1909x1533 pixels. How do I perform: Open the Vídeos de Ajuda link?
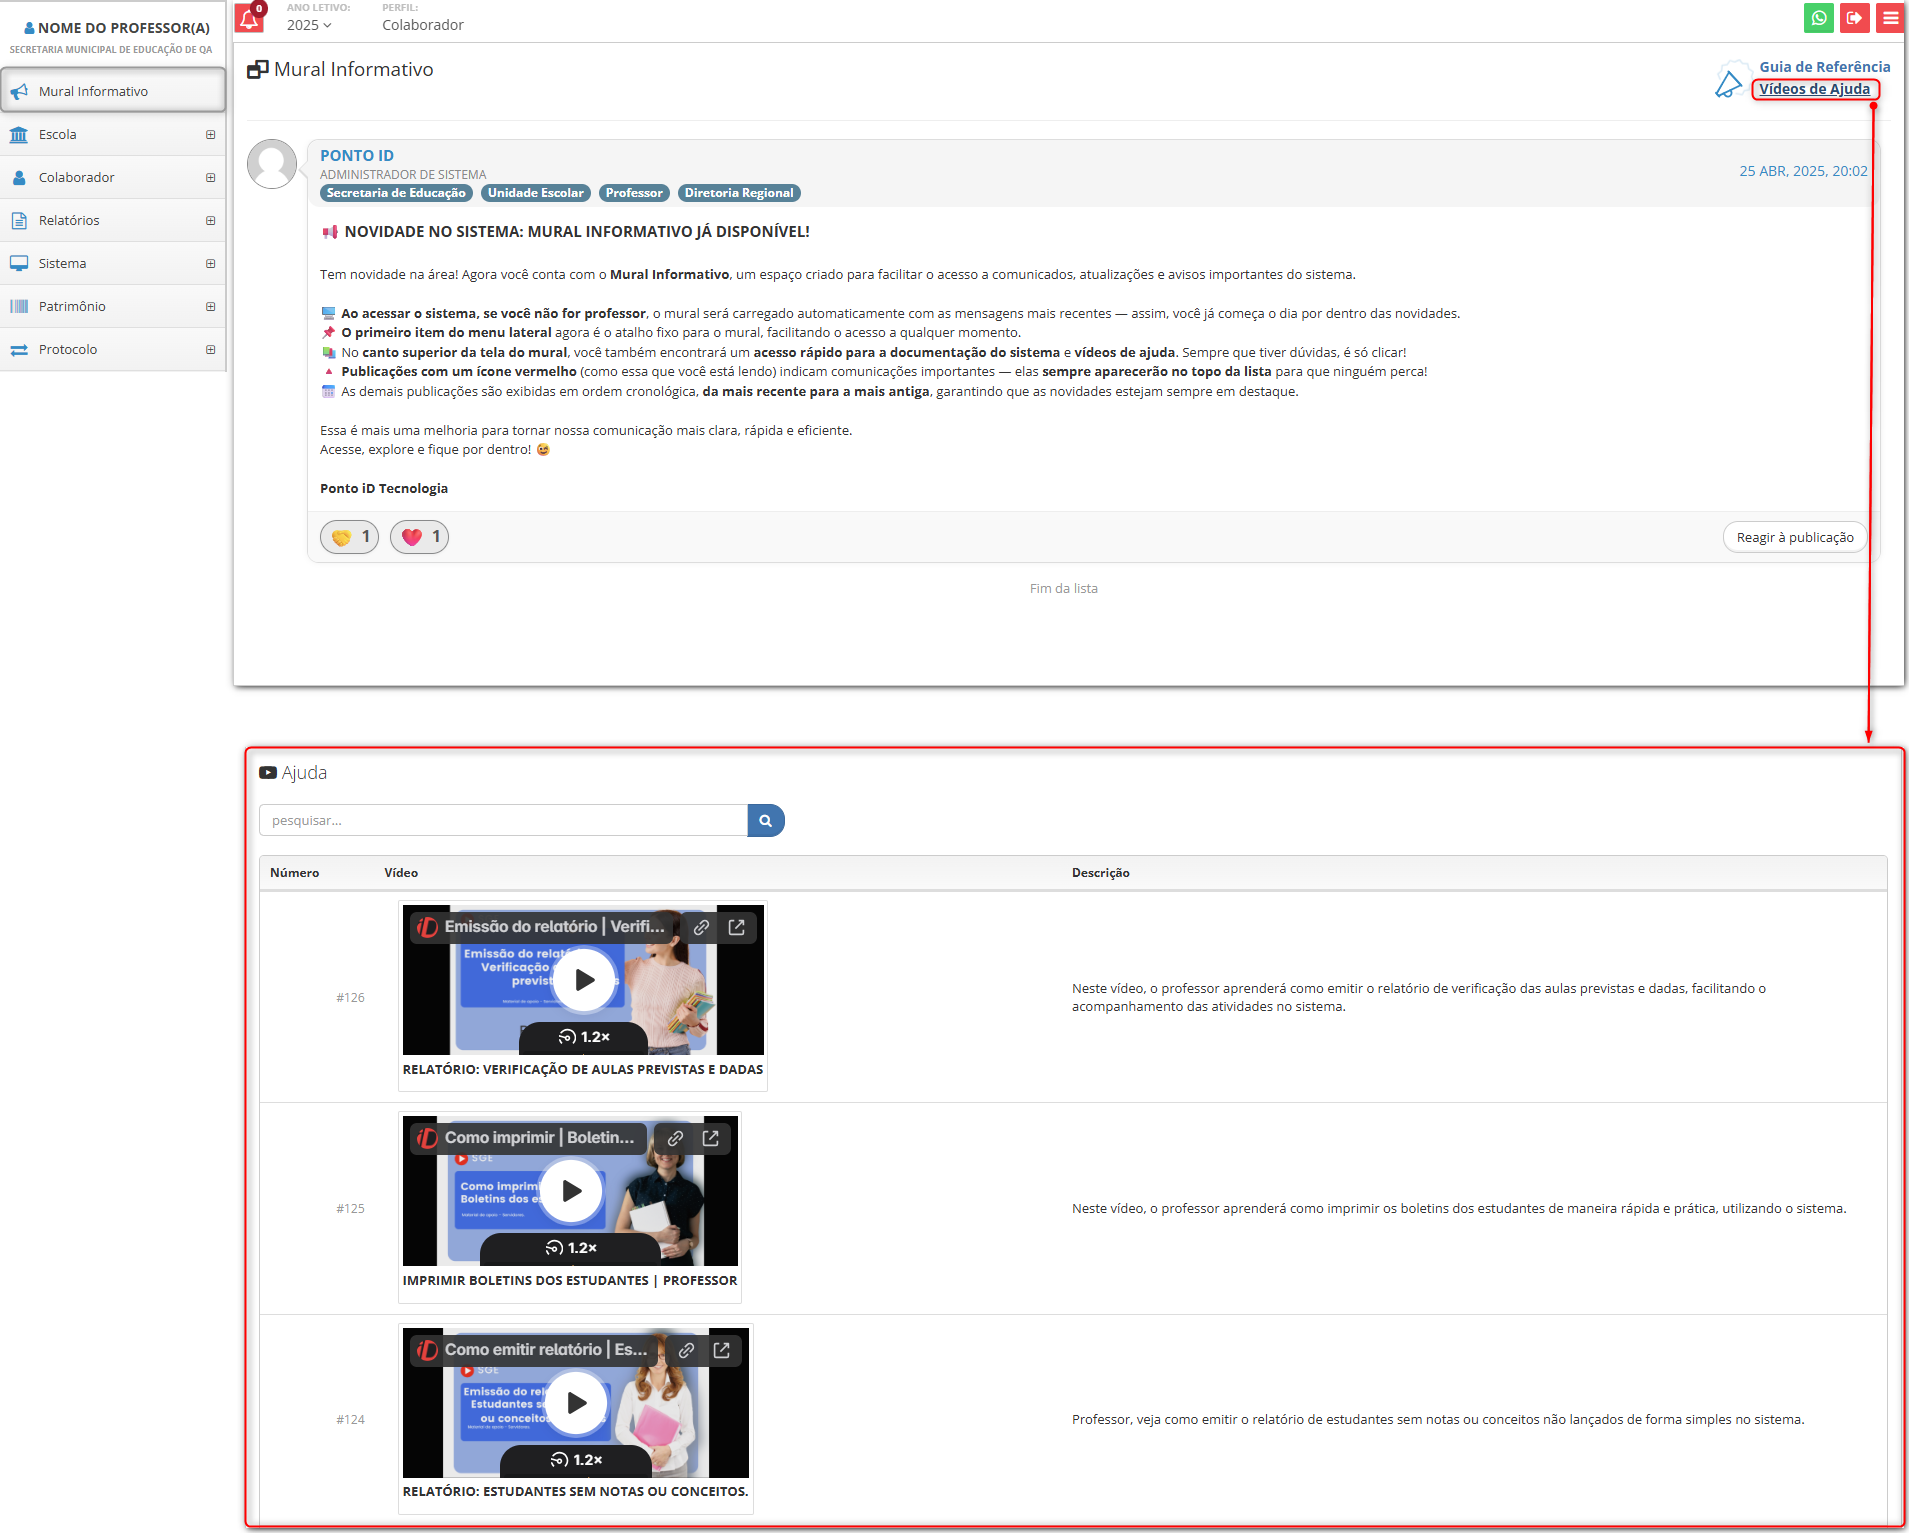(1814, 89)
